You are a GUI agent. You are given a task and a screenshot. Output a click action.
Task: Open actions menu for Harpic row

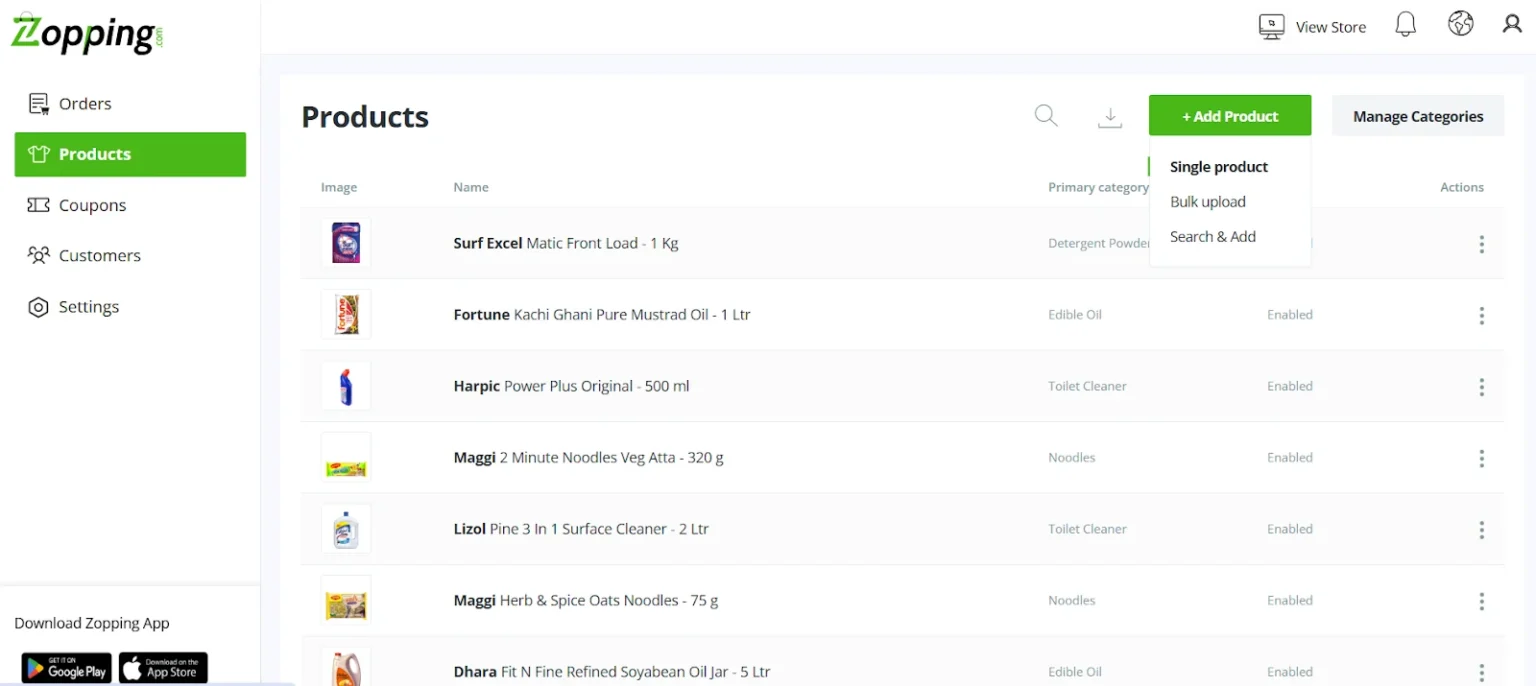pyautogui.click(x=1481, y=387)
